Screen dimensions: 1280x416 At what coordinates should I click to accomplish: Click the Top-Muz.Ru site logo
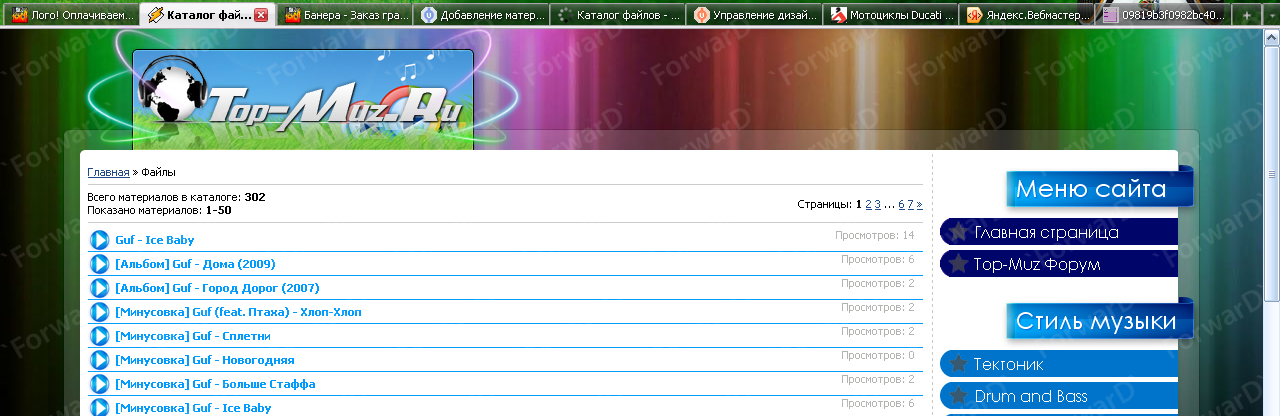tap(303, 100)
